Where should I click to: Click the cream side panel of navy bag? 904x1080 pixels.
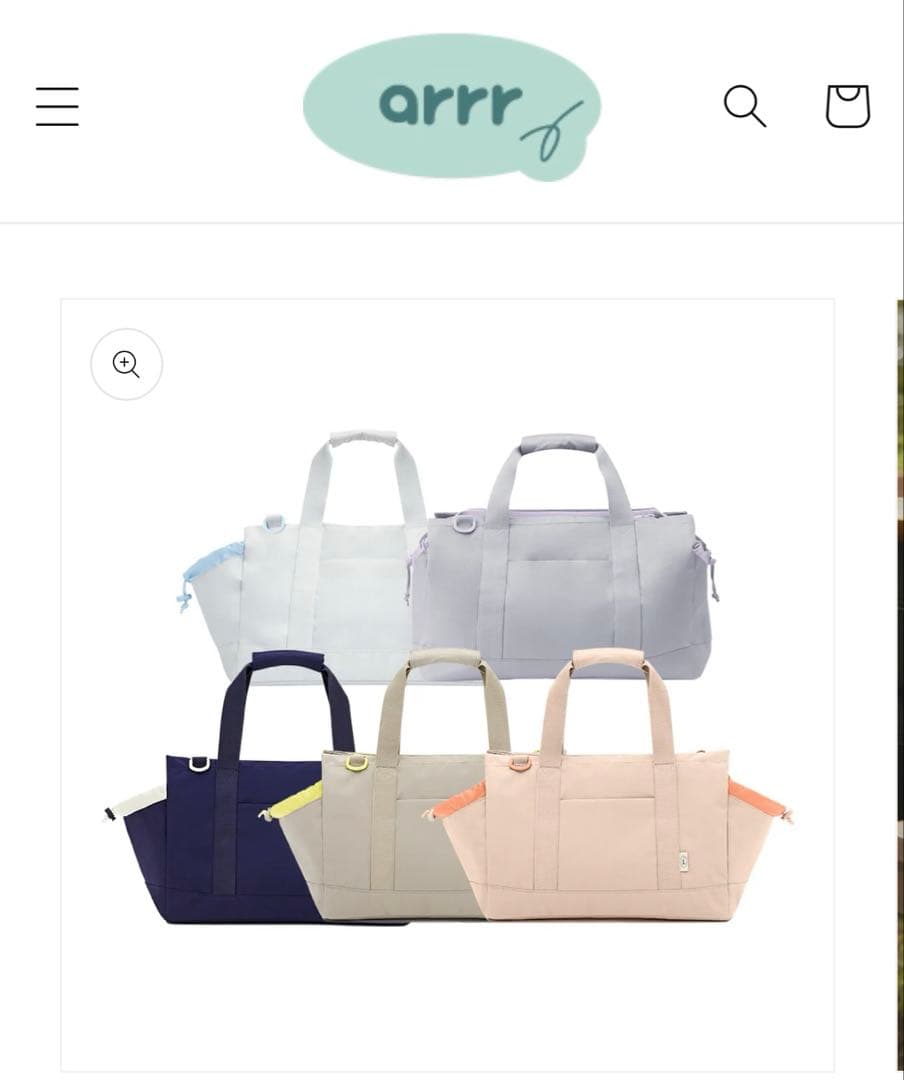point(138,804)
